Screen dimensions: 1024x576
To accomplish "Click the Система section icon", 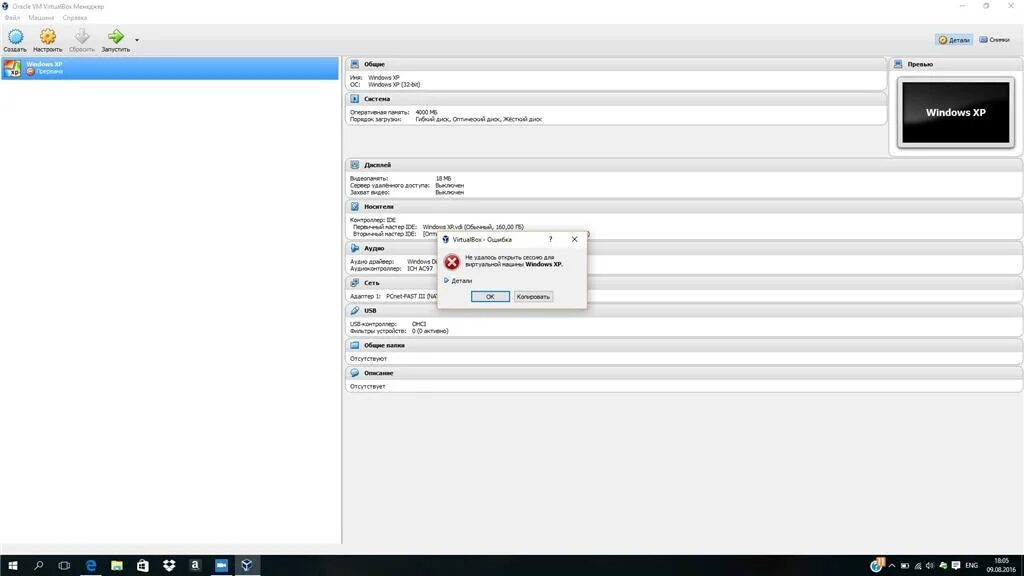I will 355,99.
